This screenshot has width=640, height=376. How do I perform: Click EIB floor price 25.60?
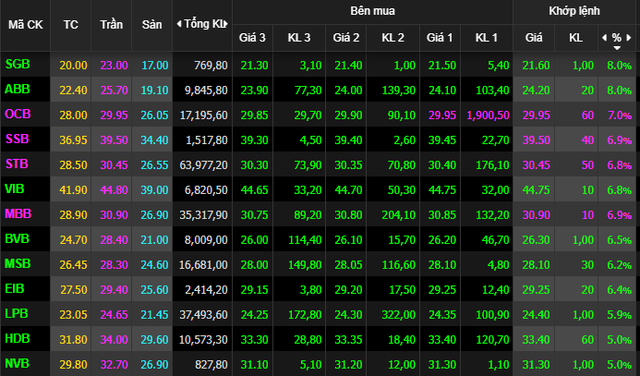[155, 289]
